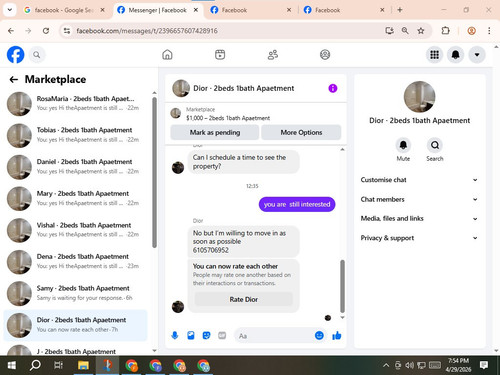This screenshot has height=375, width=500.
Task: Open Chrome profile avatar
Action: click(471, 31)
